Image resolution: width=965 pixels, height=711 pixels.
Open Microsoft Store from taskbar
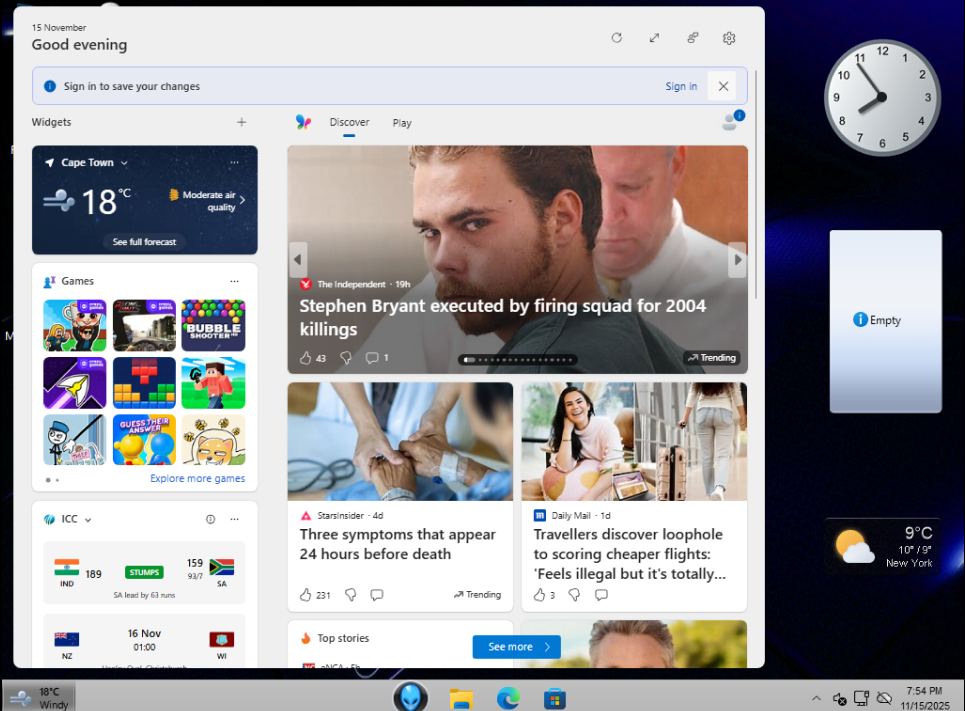pos(555,699)
